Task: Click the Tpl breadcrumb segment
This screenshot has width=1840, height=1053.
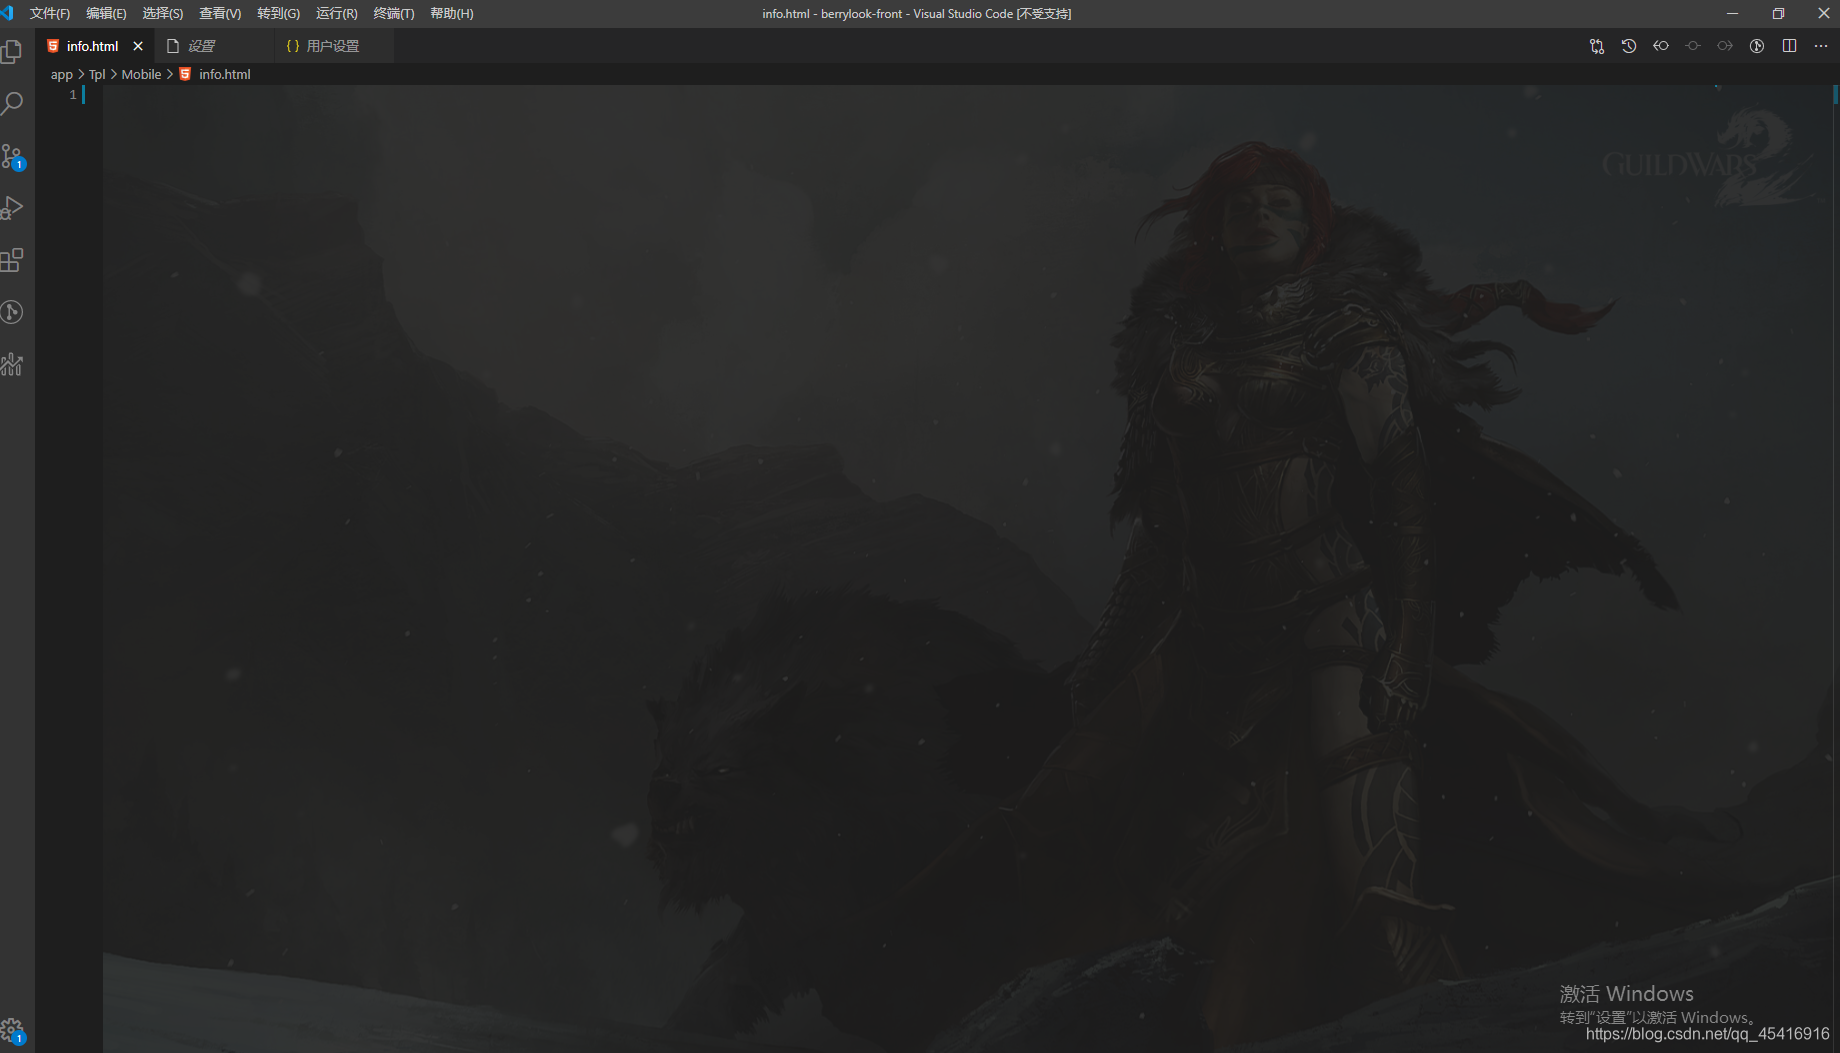Action: [97, 74]
